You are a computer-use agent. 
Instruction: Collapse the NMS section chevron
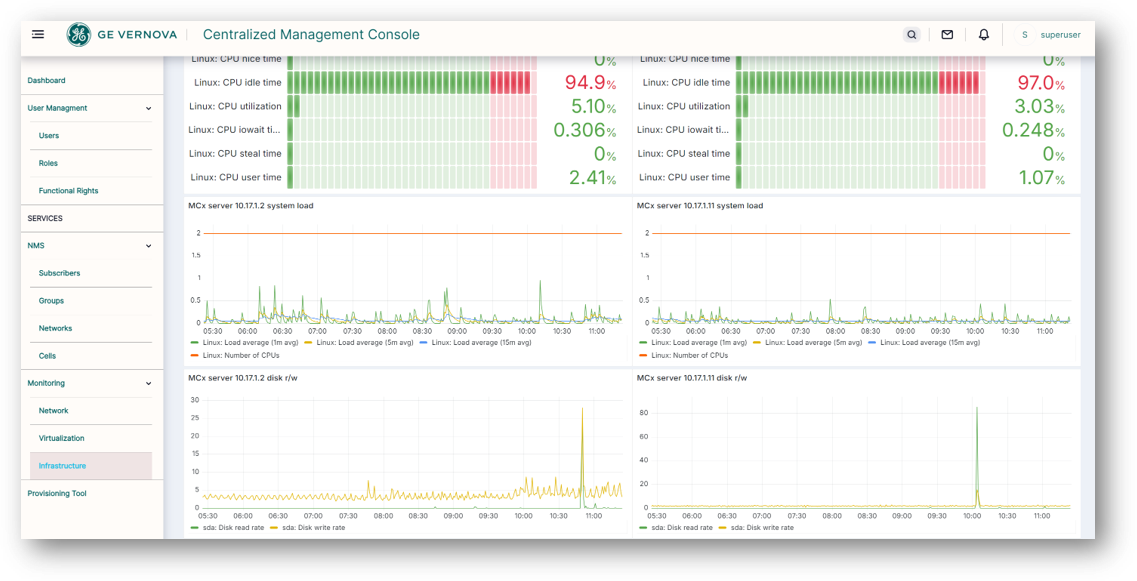[148, 246]
